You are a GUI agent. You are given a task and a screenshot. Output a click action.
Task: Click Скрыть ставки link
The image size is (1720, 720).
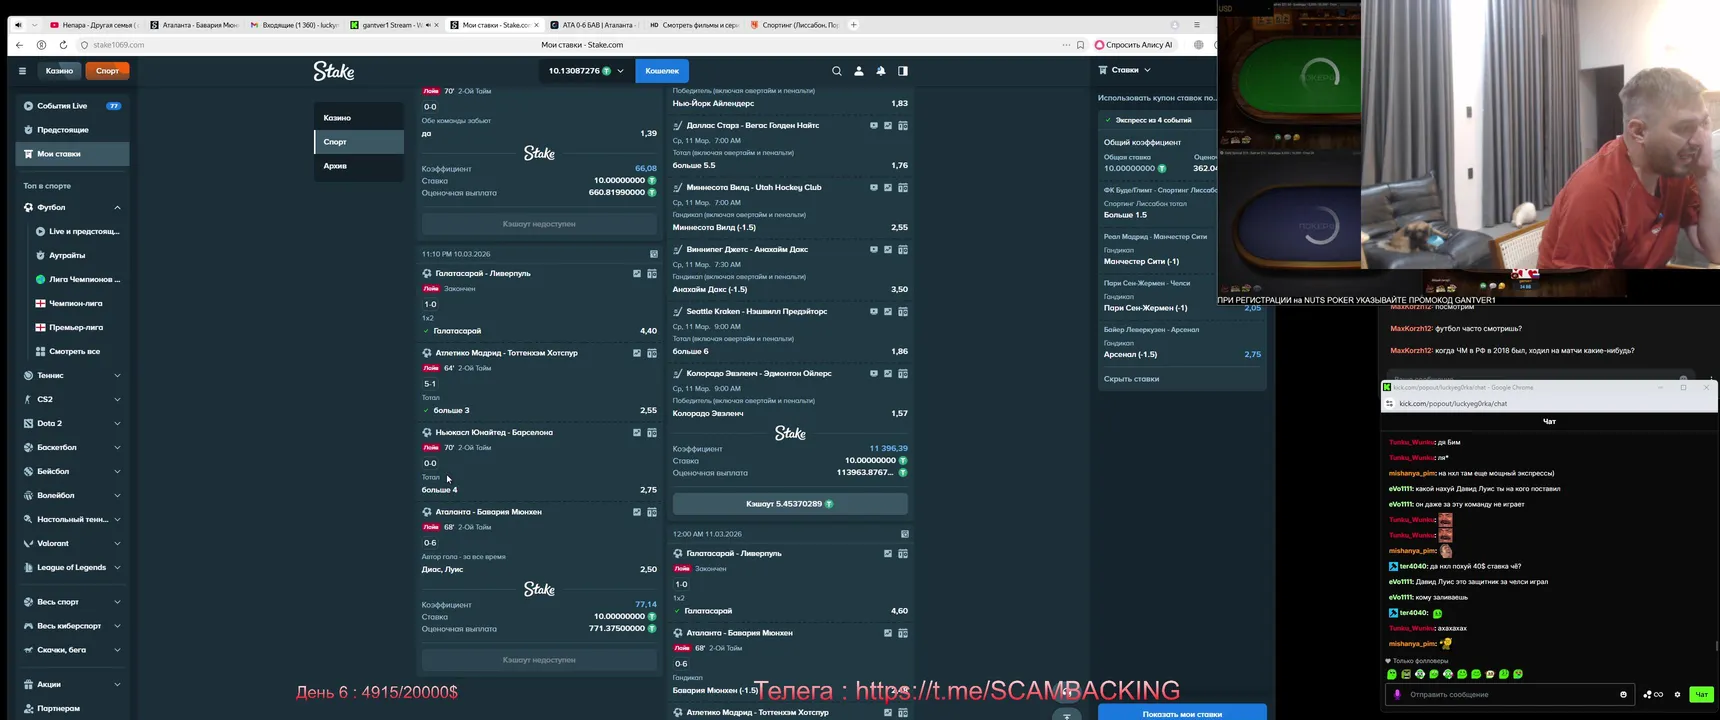click(1131, 379)
